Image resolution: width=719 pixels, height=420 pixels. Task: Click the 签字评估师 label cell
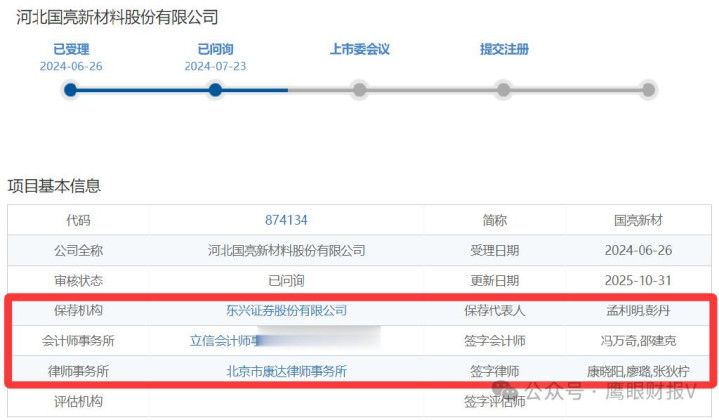pyautogui.click(x=494, y=402)
